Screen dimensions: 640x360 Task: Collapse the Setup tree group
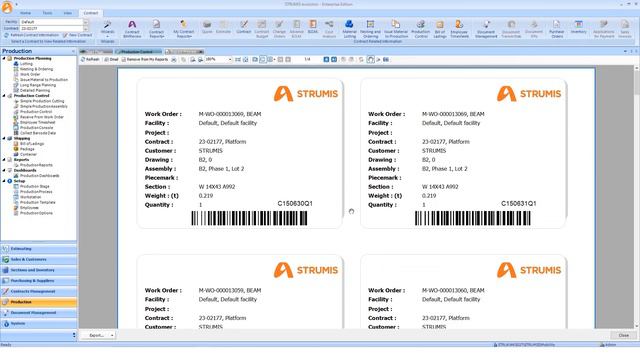4,181
